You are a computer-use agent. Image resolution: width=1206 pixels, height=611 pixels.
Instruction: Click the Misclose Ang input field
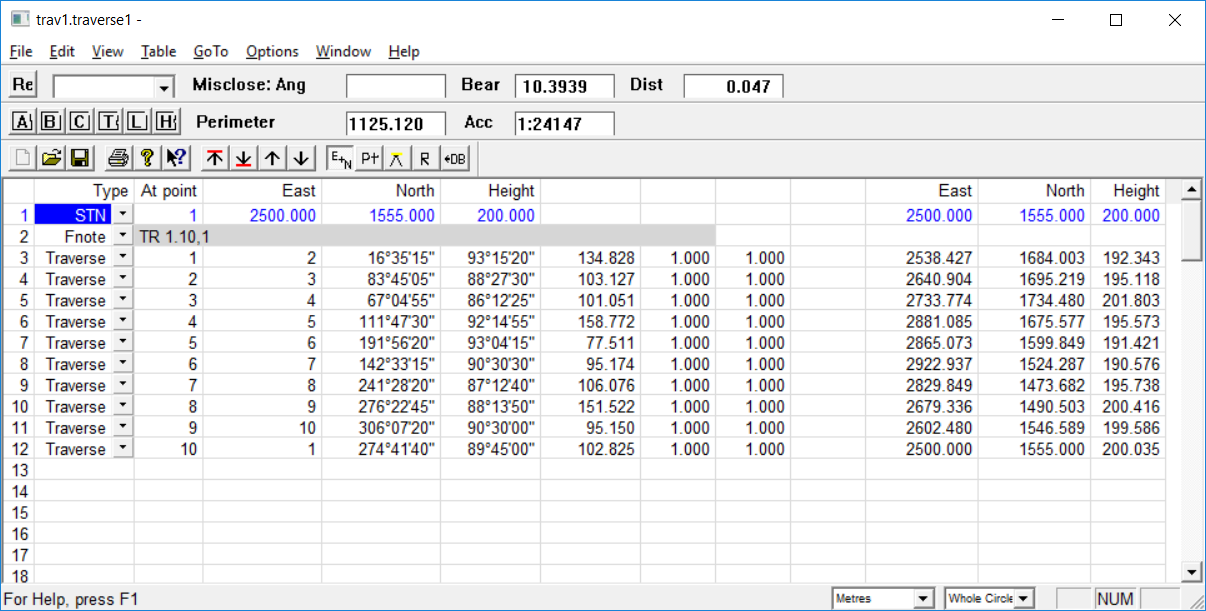click(395, 87)
